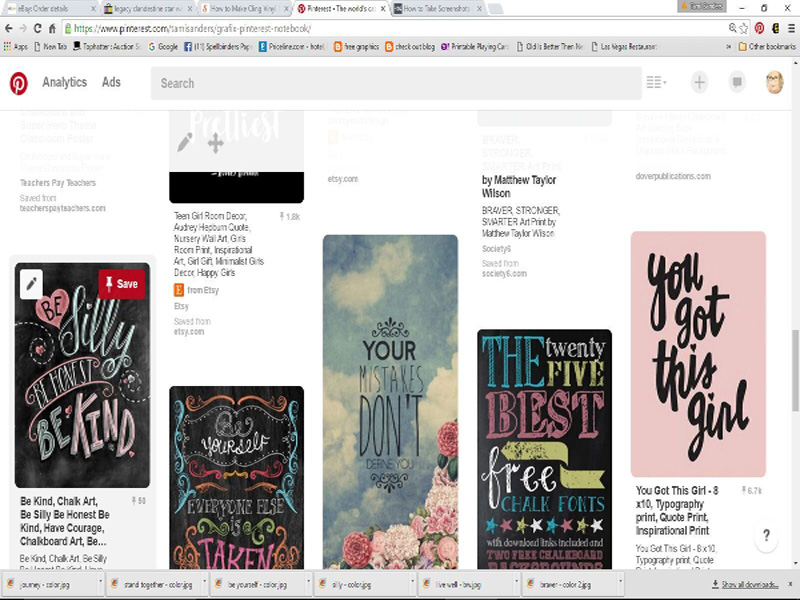Expand options for live well - bw.jpg download
This screenshot has width=800, height=600.
pyautogui.click(x=517, y=583)
